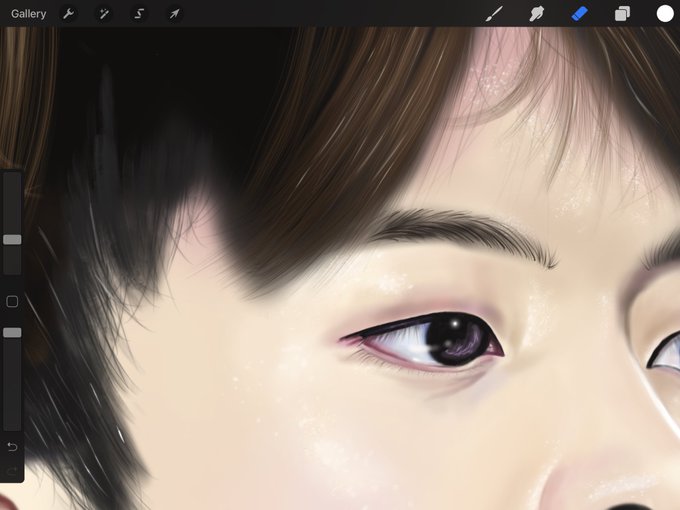Open the white color picker swatch

(665, 13)
